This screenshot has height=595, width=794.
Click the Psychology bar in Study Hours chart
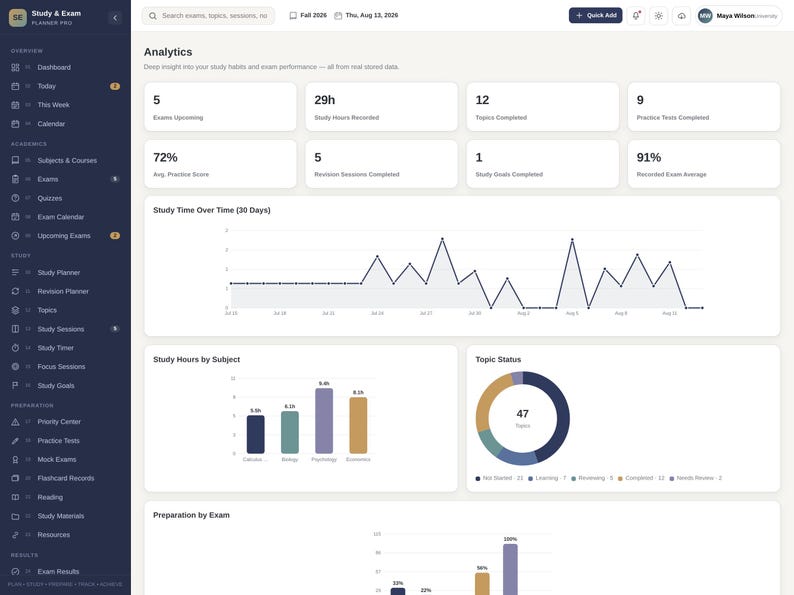click(x=324, y=421)
